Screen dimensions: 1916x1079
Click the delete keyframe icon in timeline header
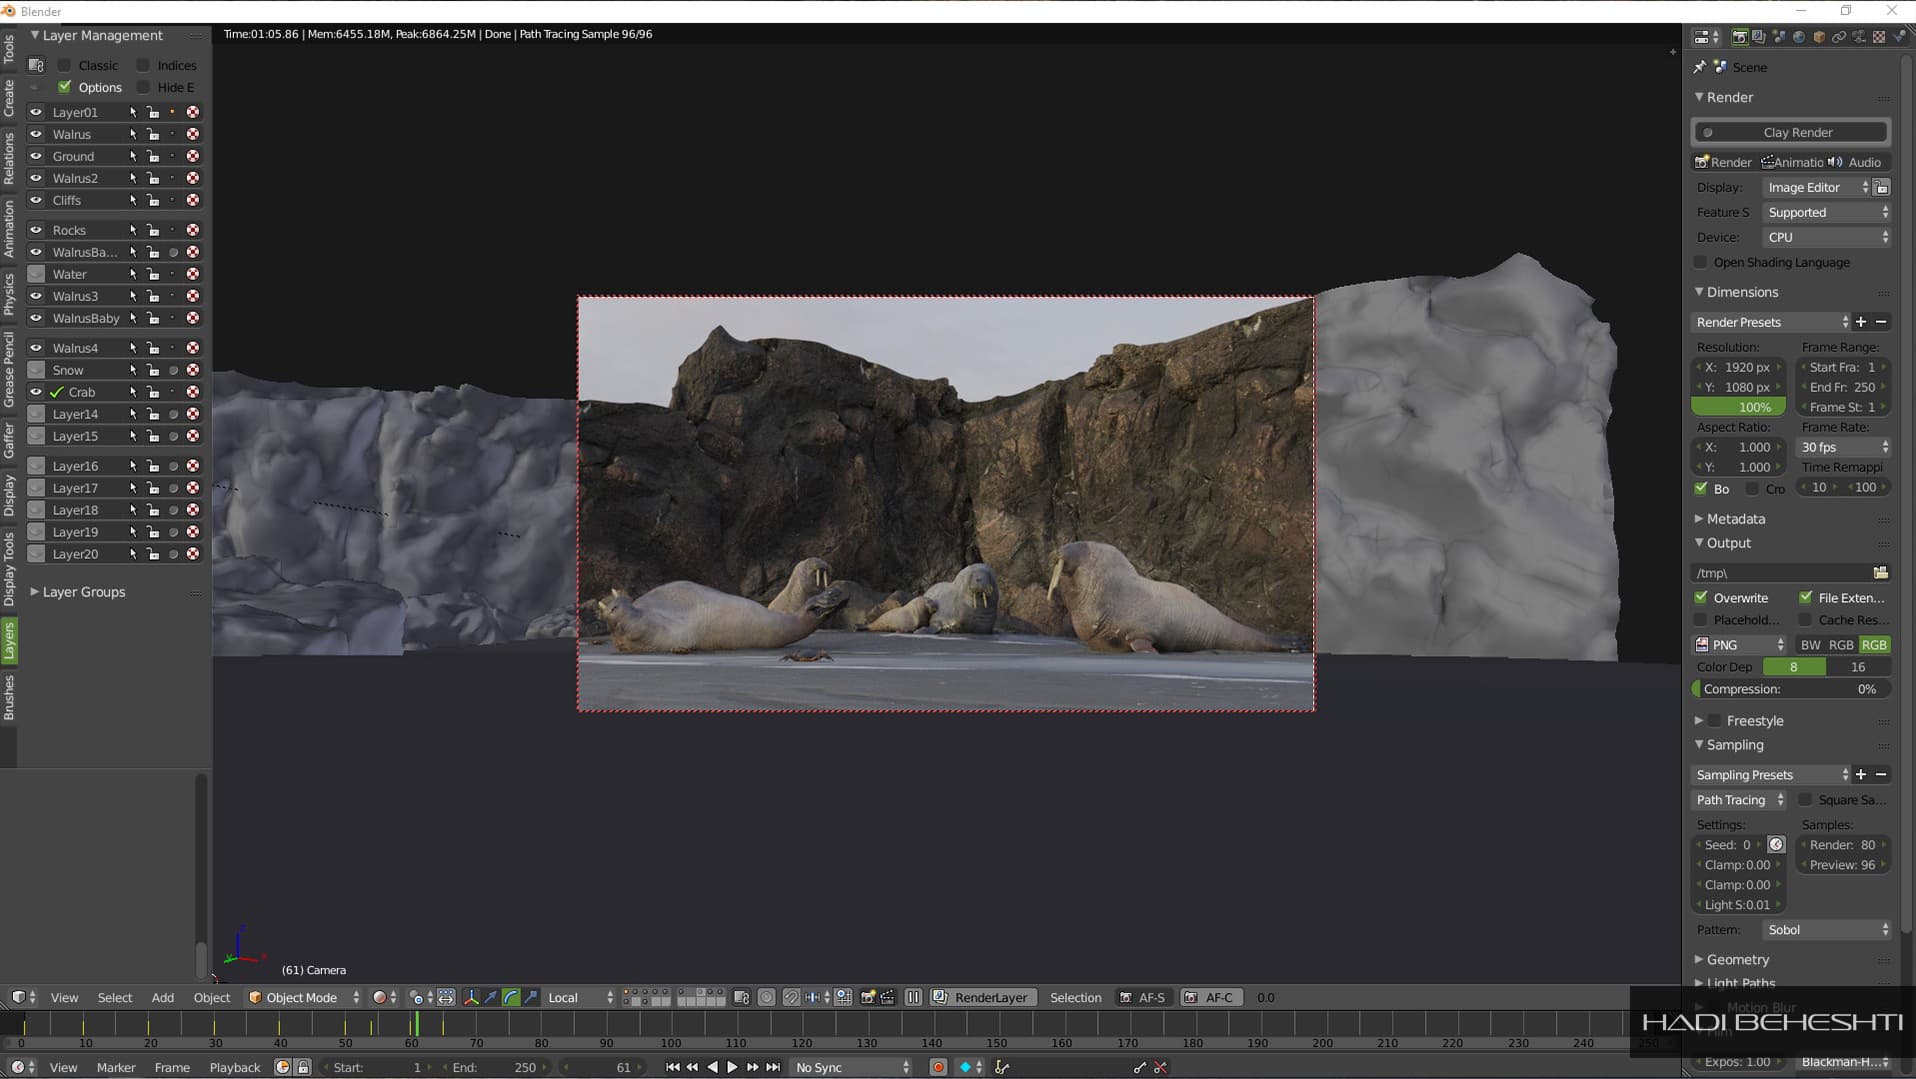(1160, 1067)
